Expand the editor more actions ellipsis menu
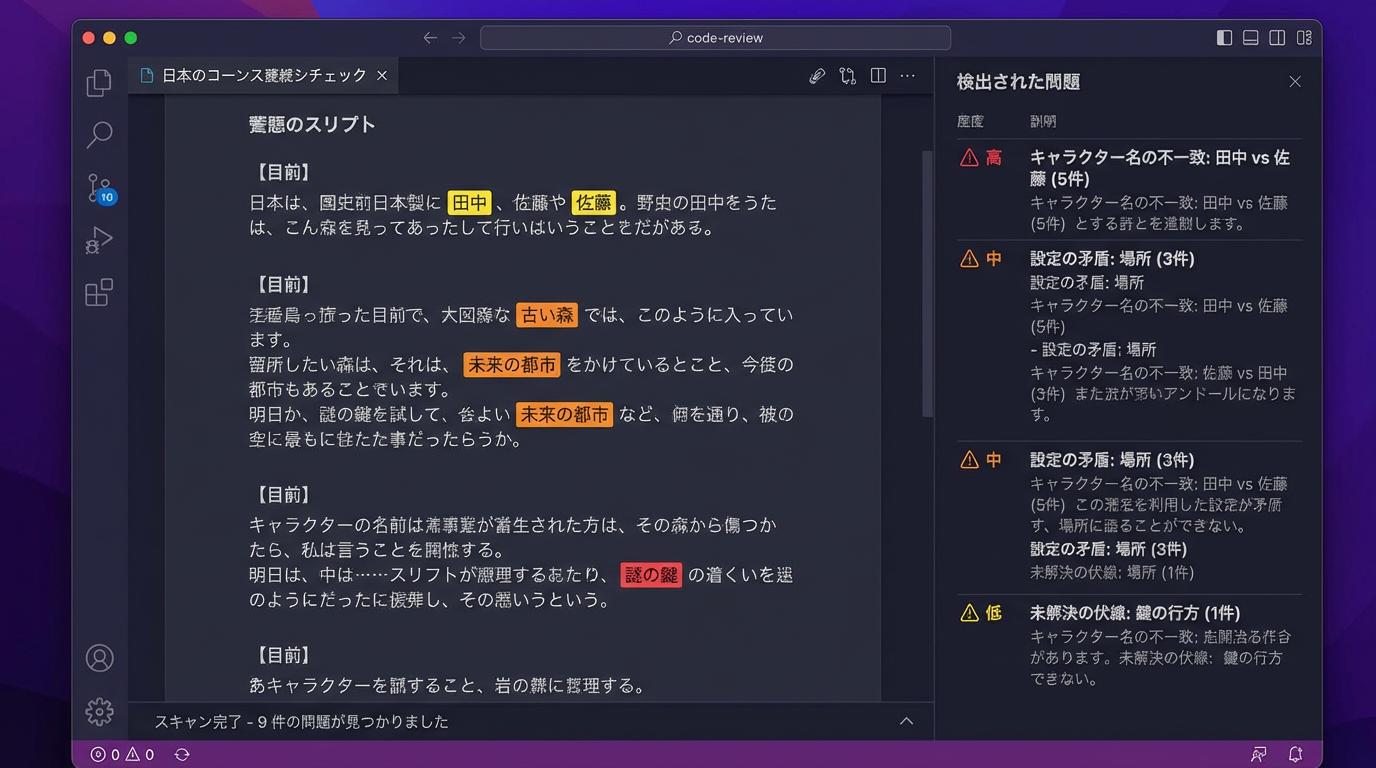Viewport: 1376px width, 768px height. point(907,75)
